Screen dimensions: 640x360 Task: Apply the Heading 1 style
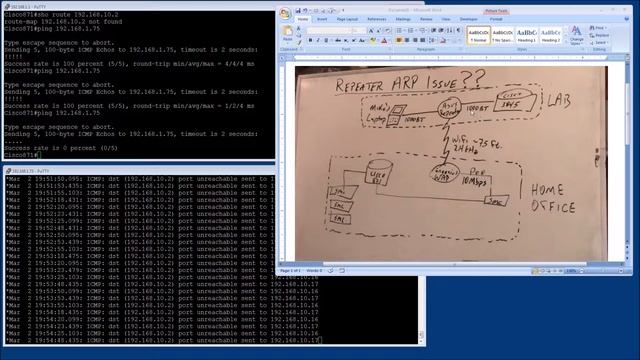[x=527, y=35]
